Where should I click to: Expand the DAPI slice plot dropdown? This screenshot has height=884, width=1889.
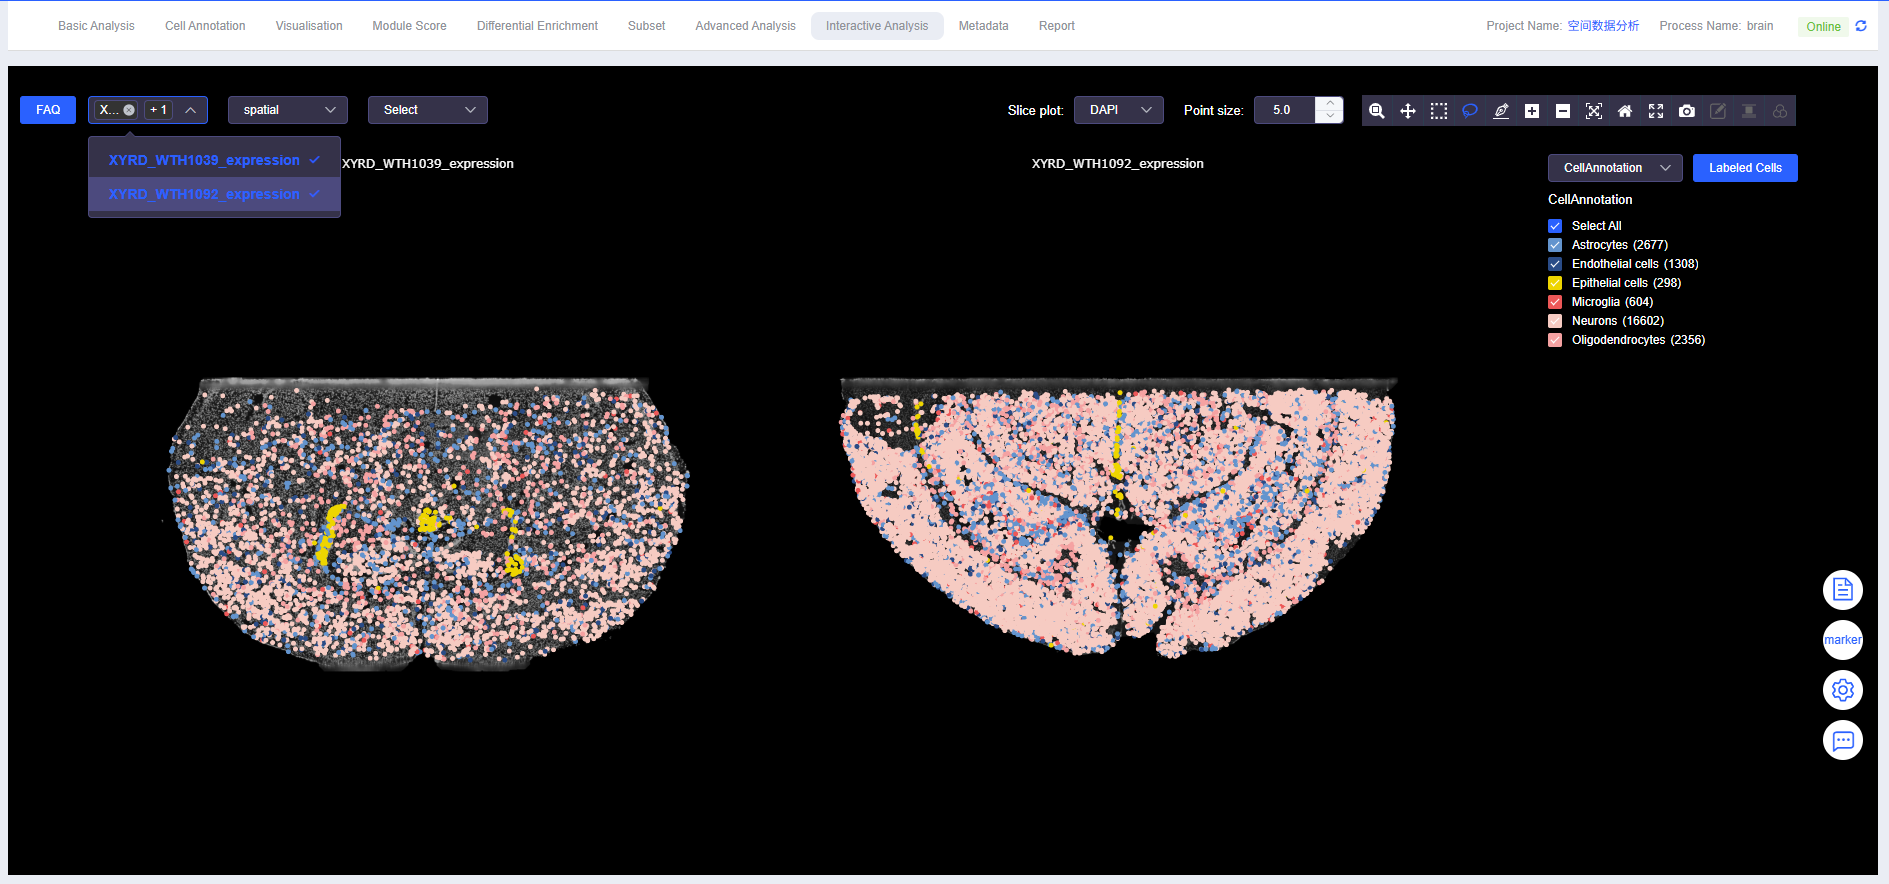pos(1118,110)
